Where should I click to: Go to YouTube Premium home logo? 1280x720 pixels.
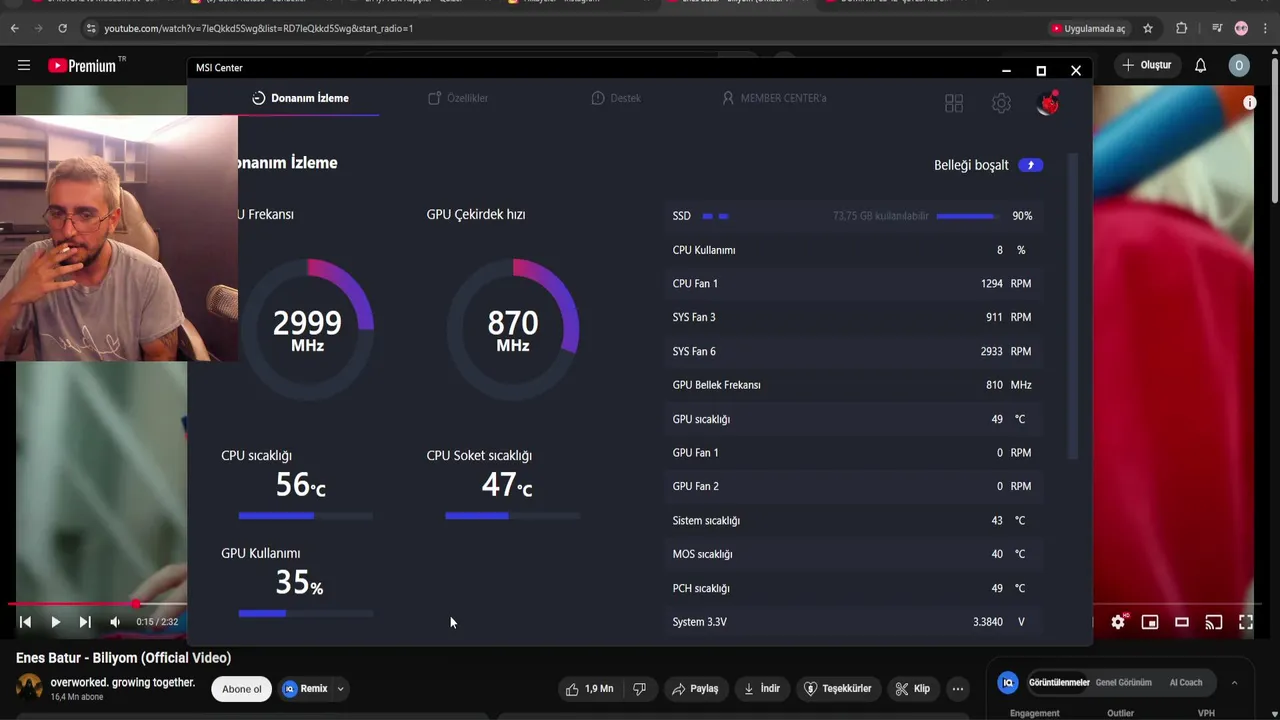[83, 65]
